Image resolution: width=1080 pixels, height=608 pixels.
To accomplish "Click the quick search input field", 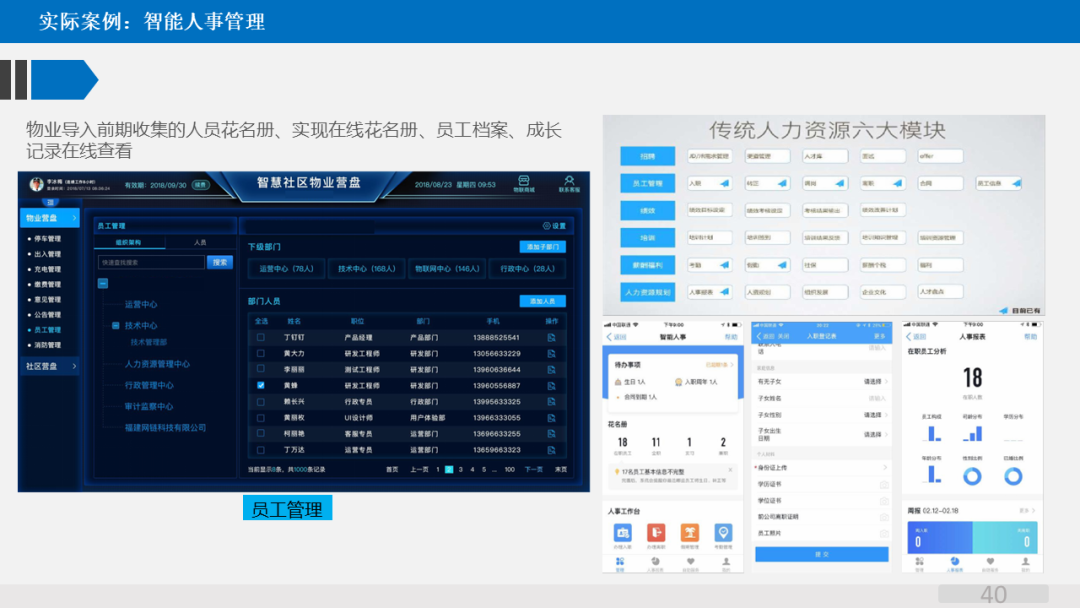I will pyautogui.click(x=152, y=262).
